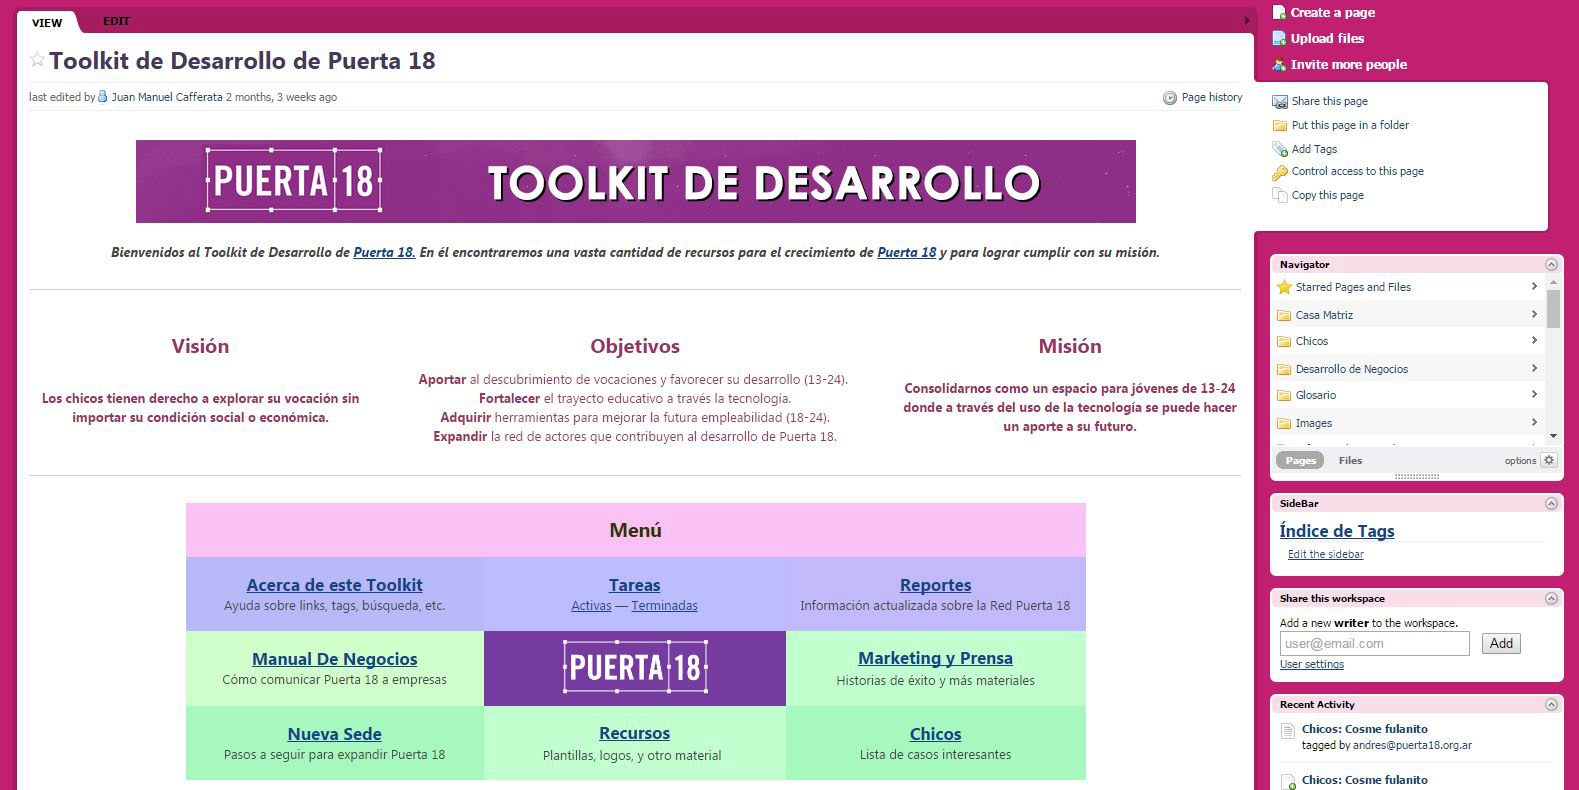Click the Glosario folder icon

pyautogui.click(x=1284, y=395)
